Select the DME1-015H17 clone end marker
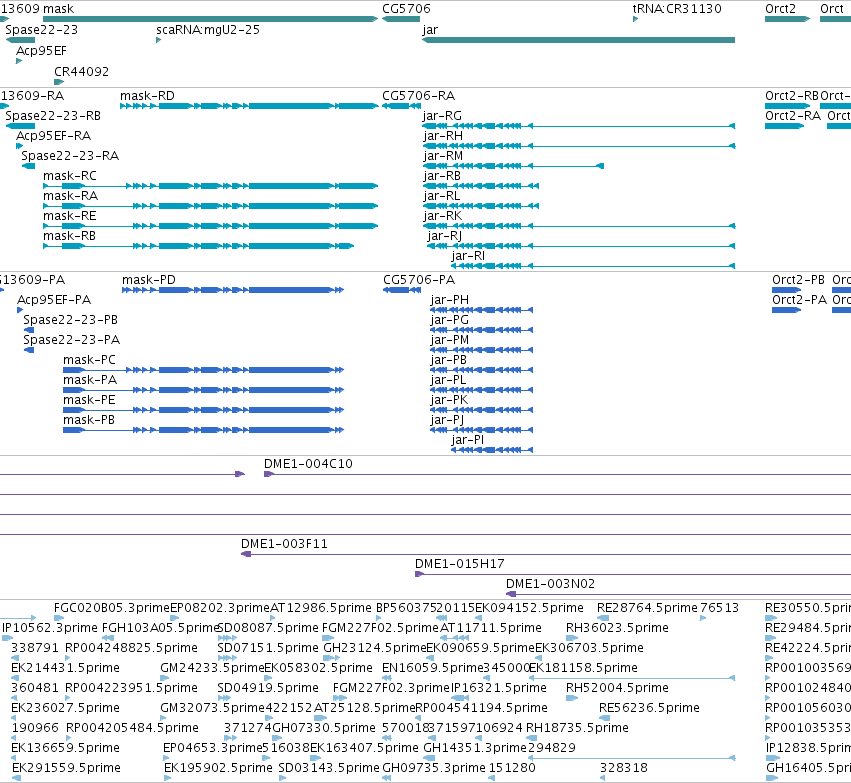Viewport: 851px width, 783px height. click(419, 574)
